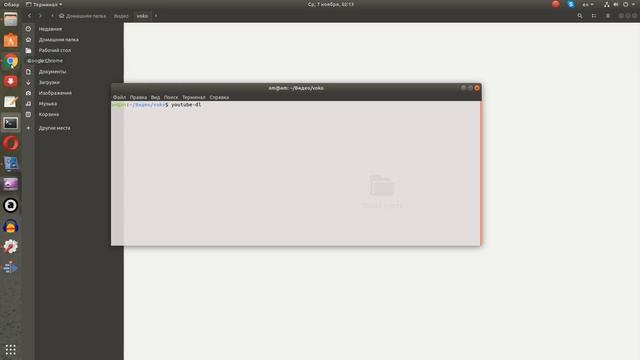Close the Terminal window

[x=477, y=88]
